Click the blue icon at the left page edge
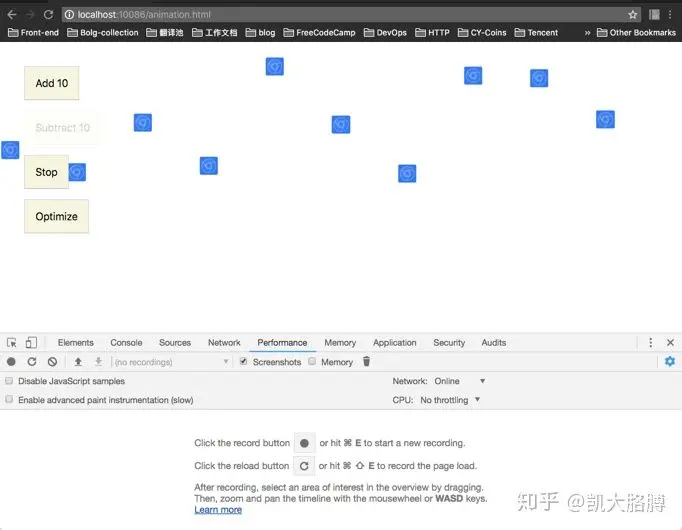The height and width of the screenshot is (530, 682). click(x=10, y=150)
